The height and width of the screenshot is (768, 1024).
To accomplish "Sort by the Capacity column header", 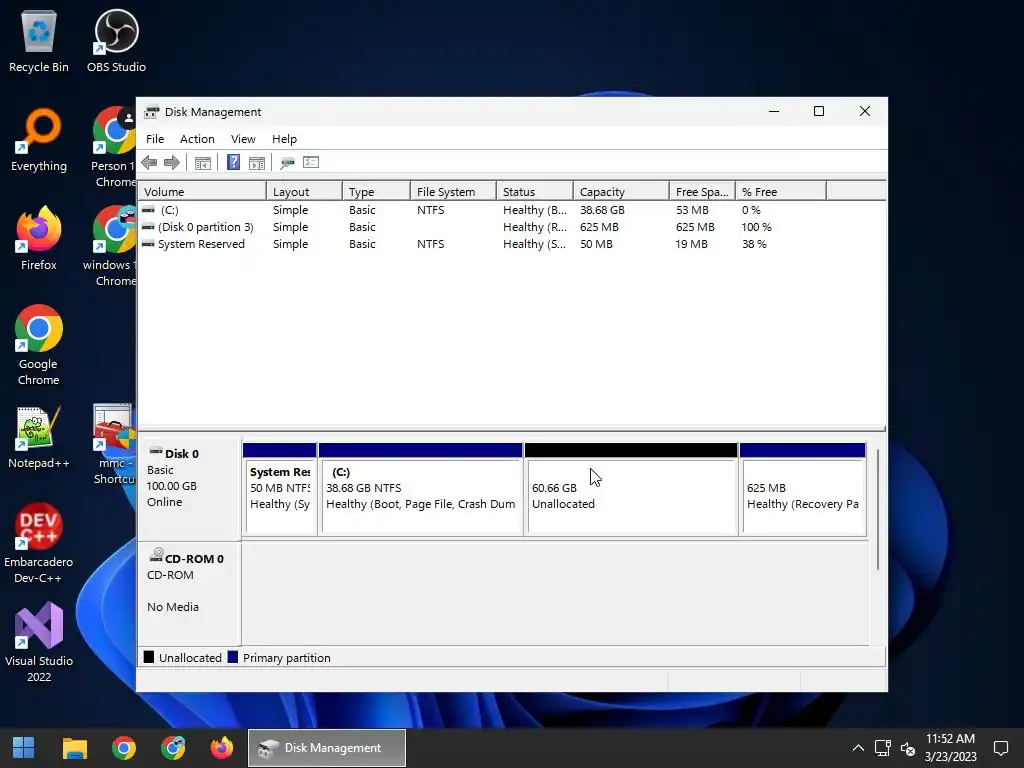I will click(621, 191).
